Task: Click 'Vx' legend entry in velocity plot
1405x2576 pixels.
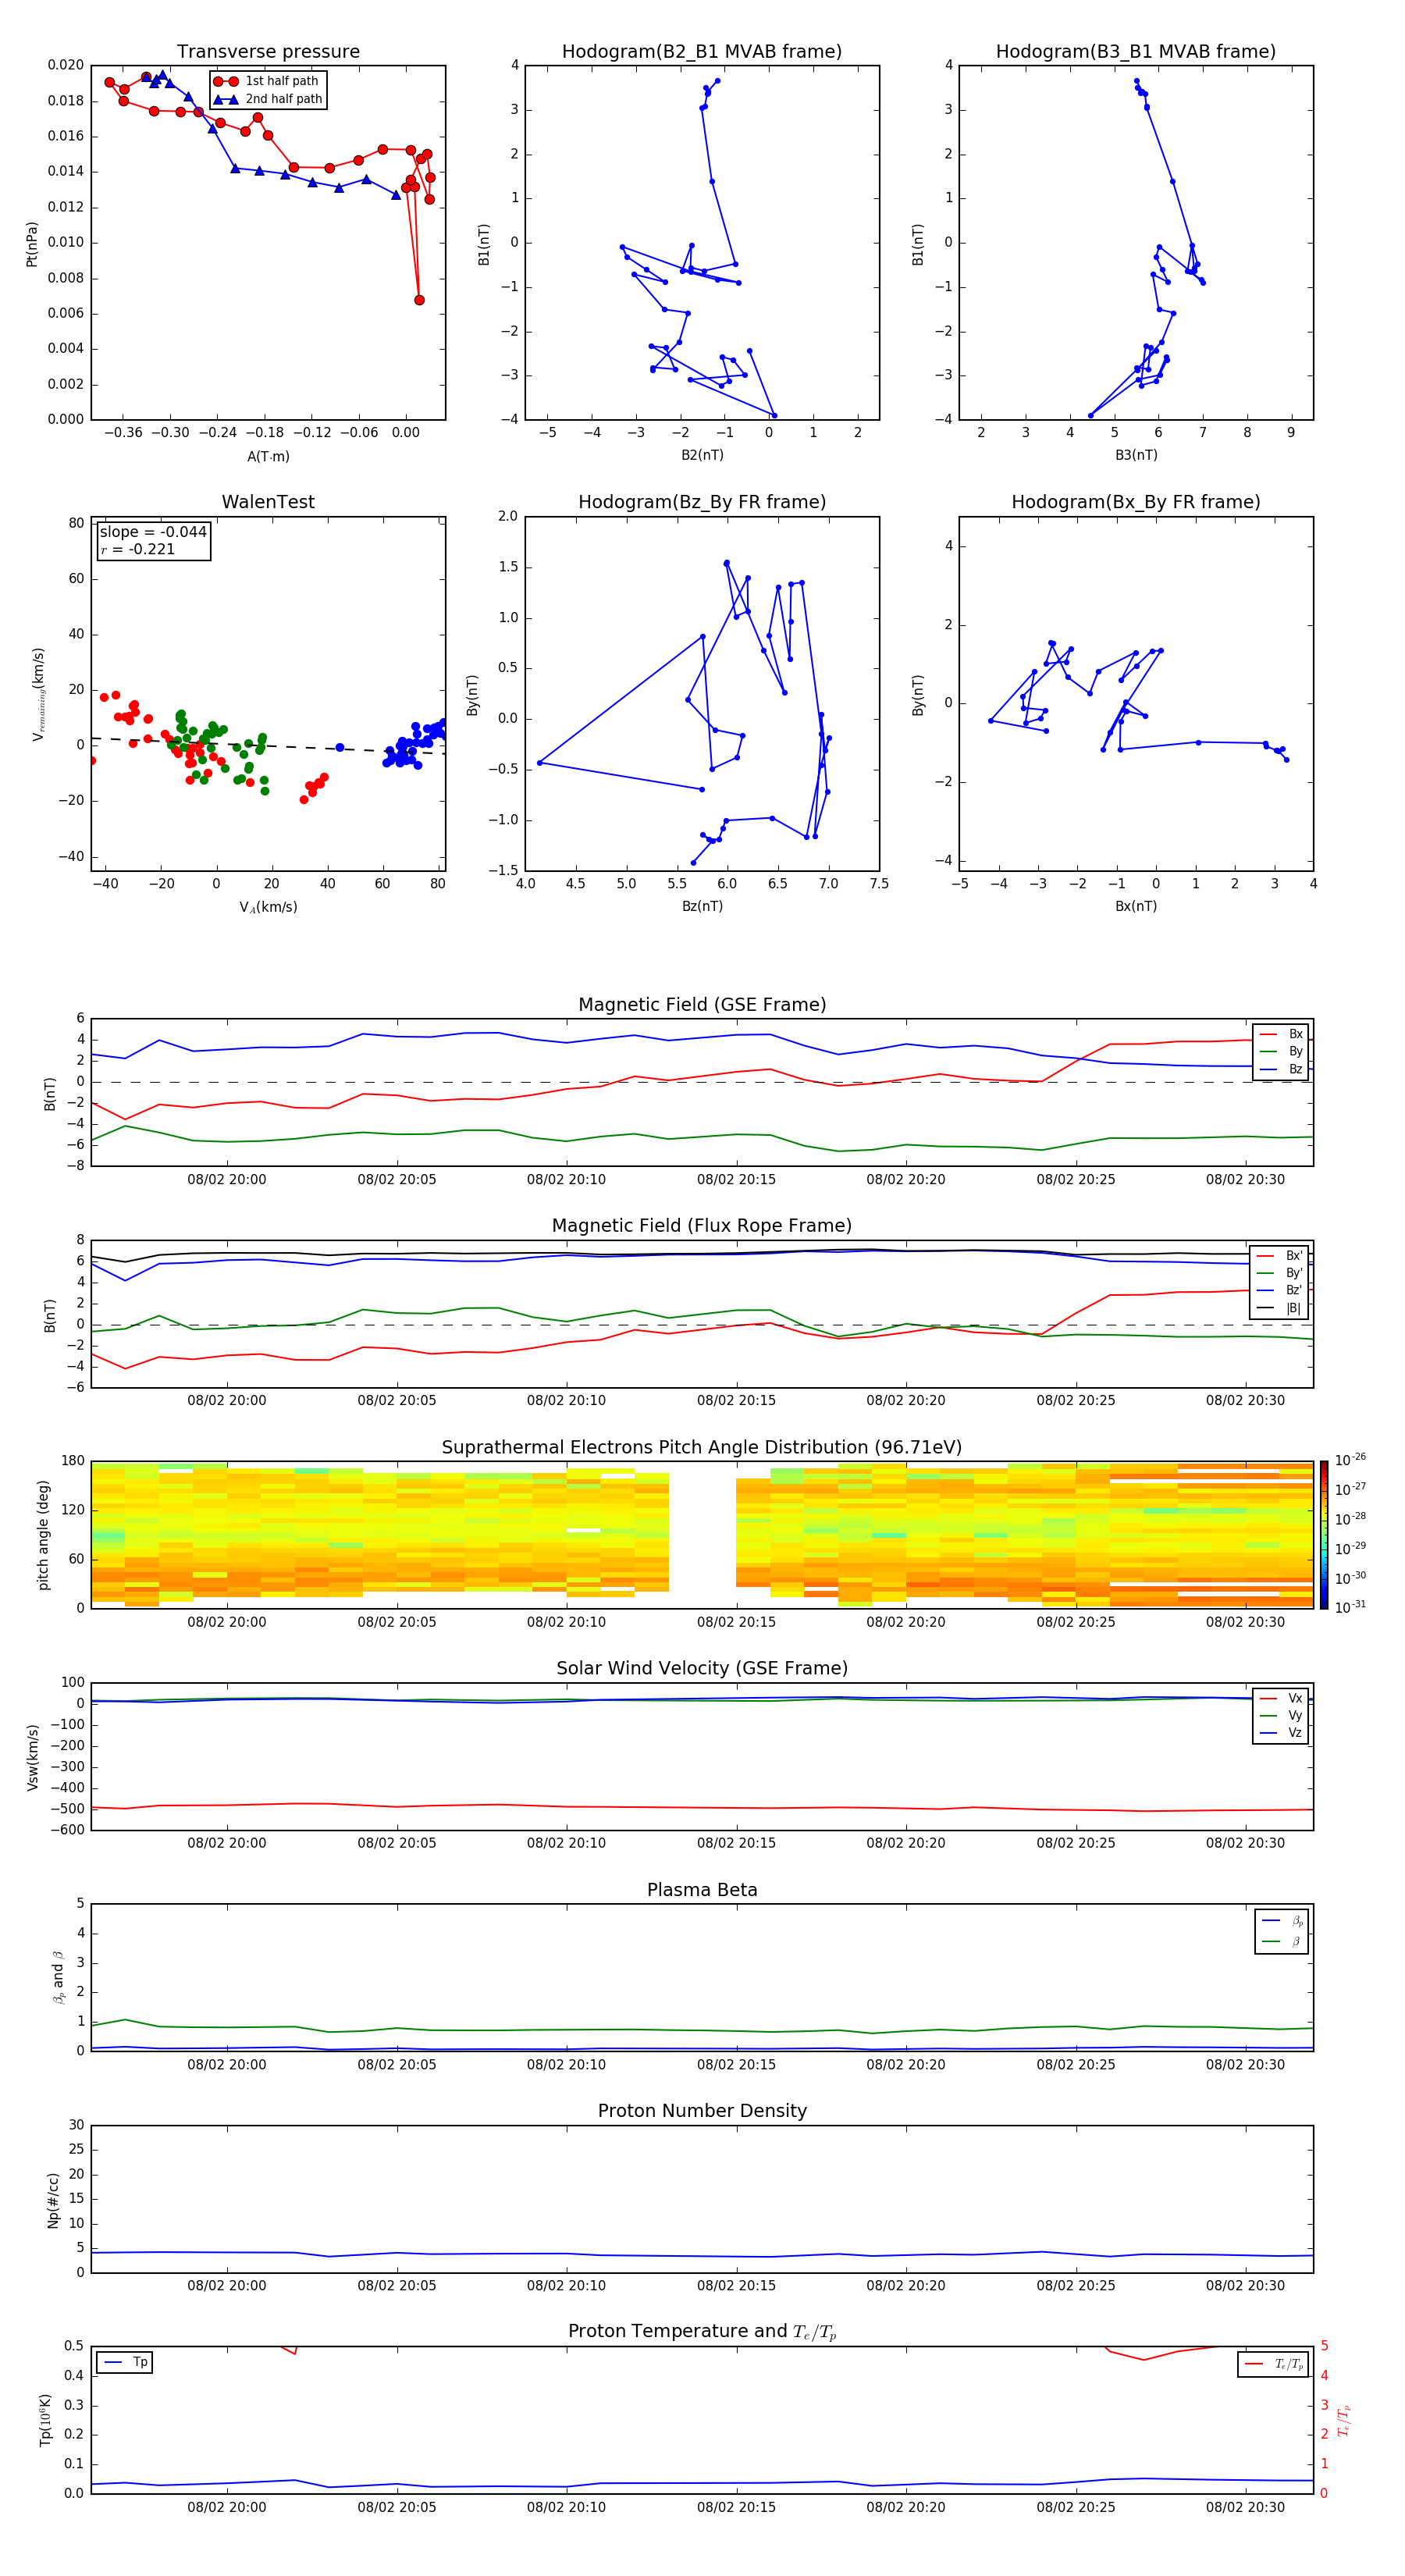Action: 1281,1698
